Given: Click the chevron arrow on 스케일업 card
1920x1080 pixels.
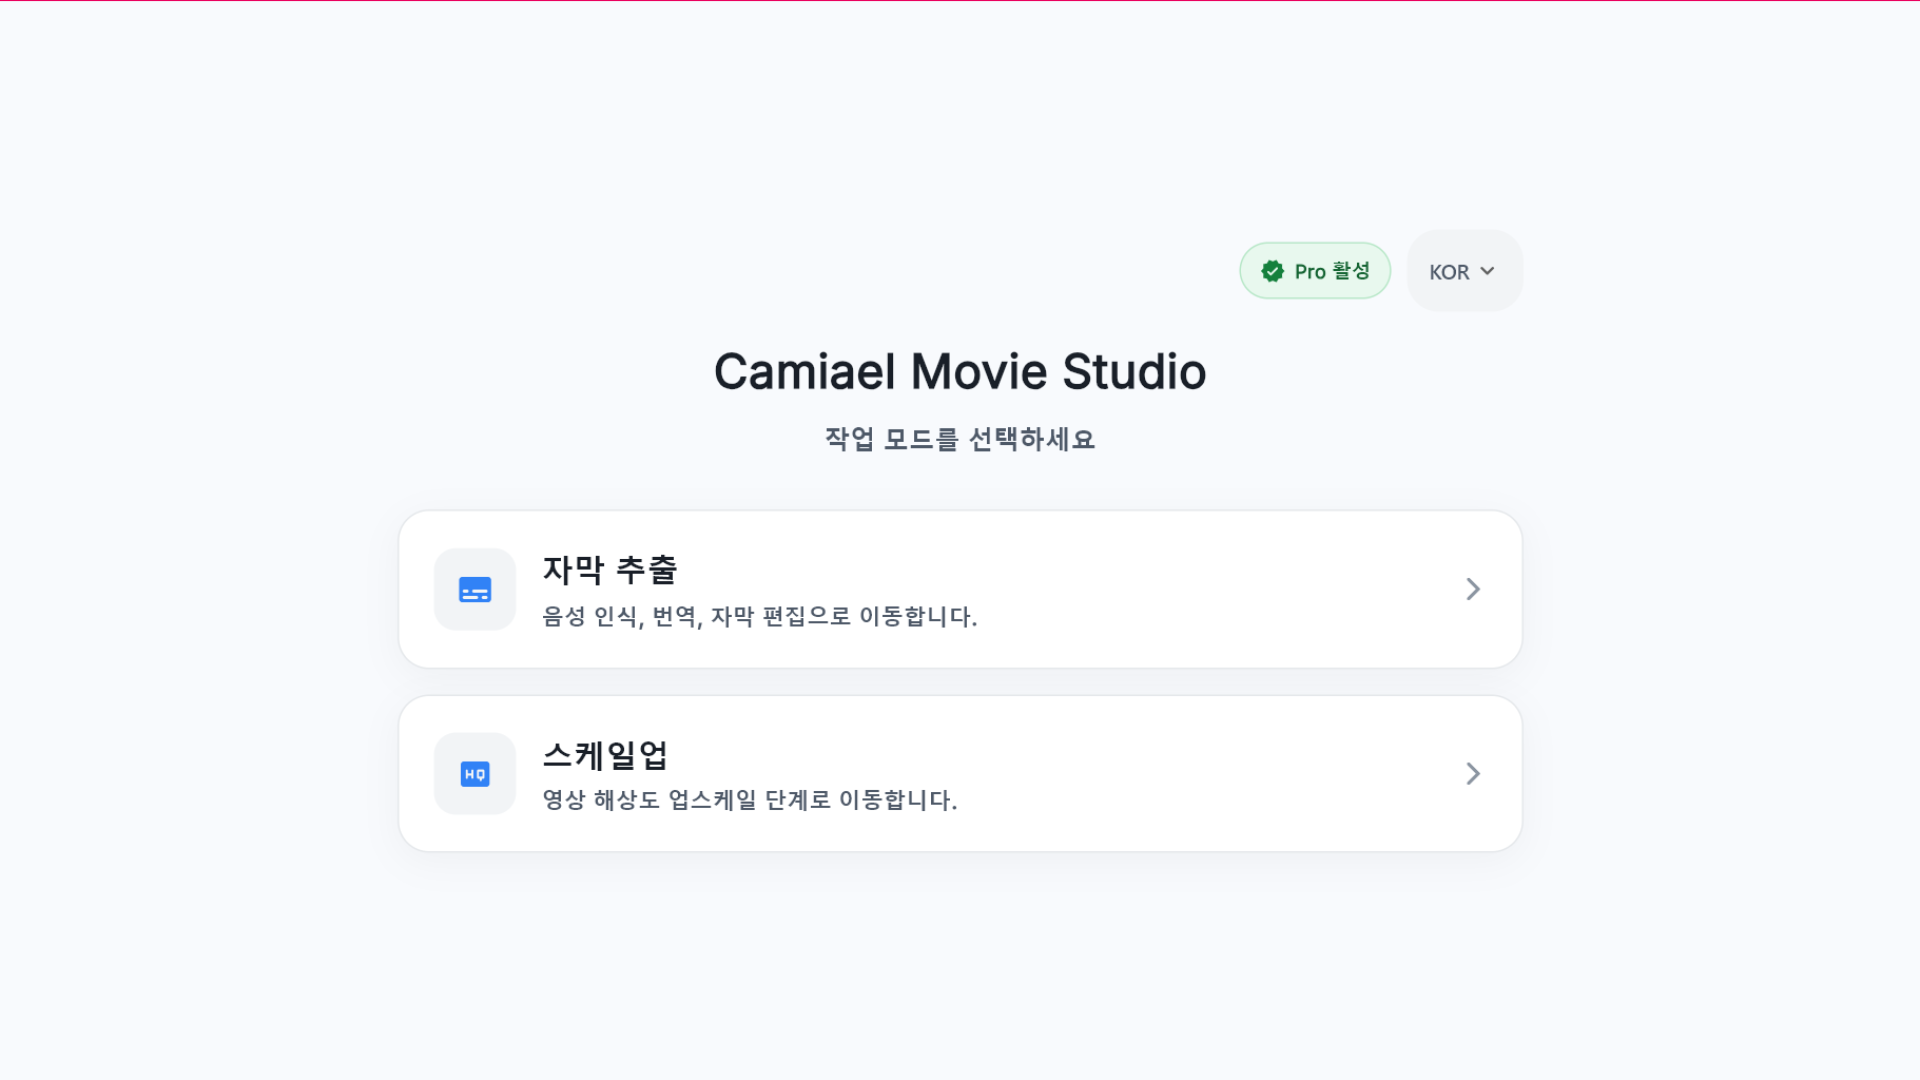Looking at the screenshot, I should tap(1472, 774).
